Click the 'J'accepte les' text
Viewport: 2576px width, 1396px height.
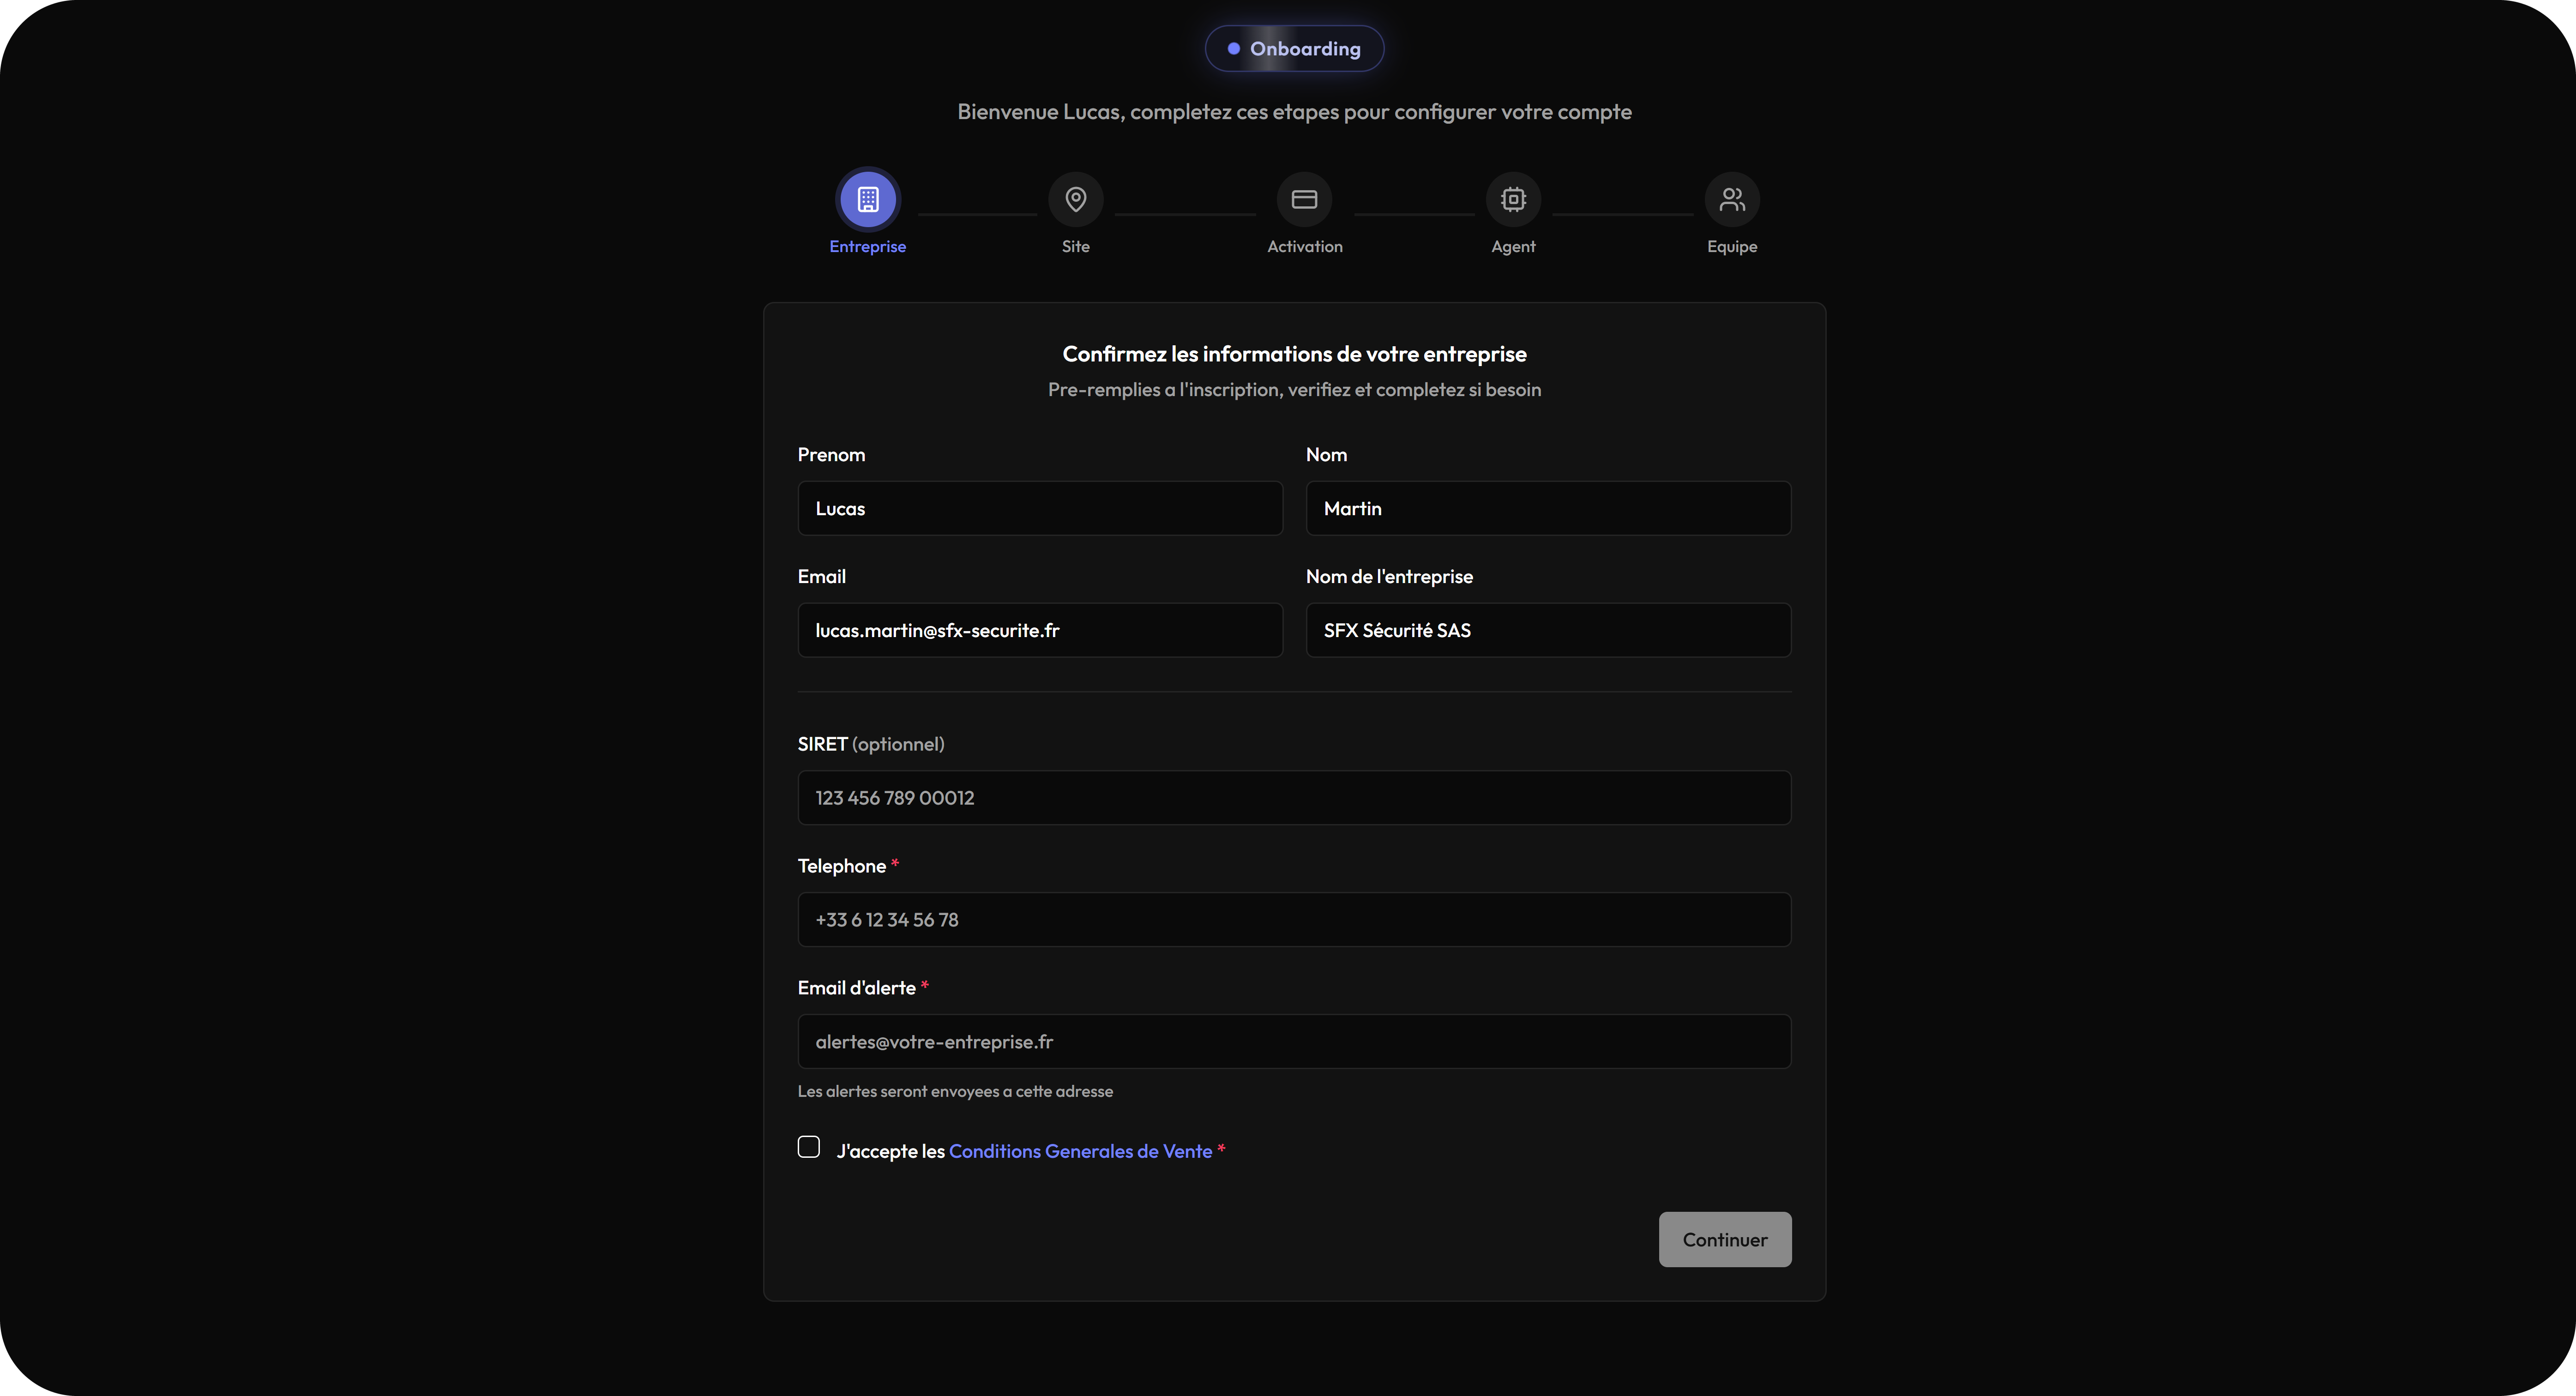[x=890, y=1151]
